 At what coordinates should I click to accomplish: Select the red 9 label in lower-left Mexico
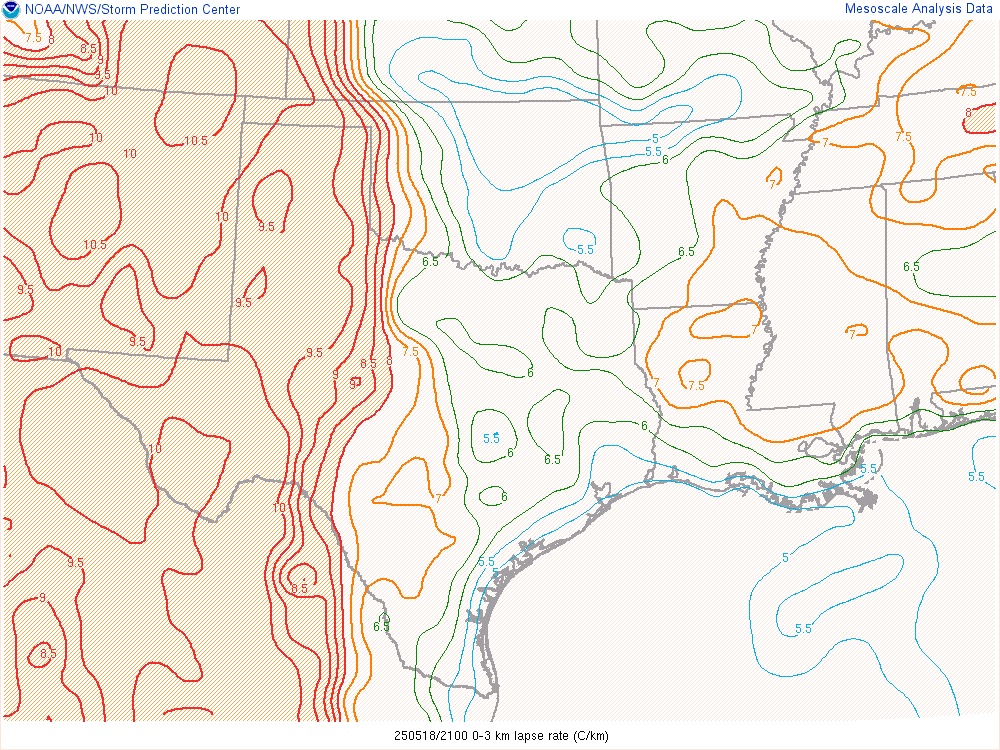(x=42, y=598)
